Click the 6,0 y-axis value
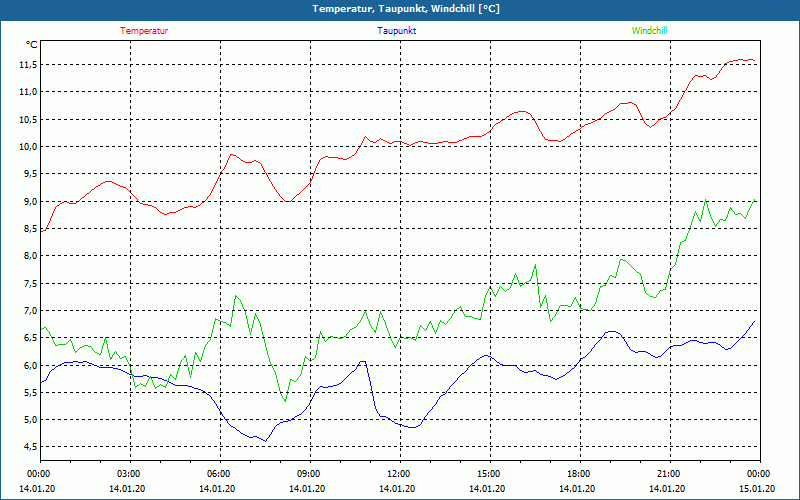The image size is (800, 500). point(31,365)
